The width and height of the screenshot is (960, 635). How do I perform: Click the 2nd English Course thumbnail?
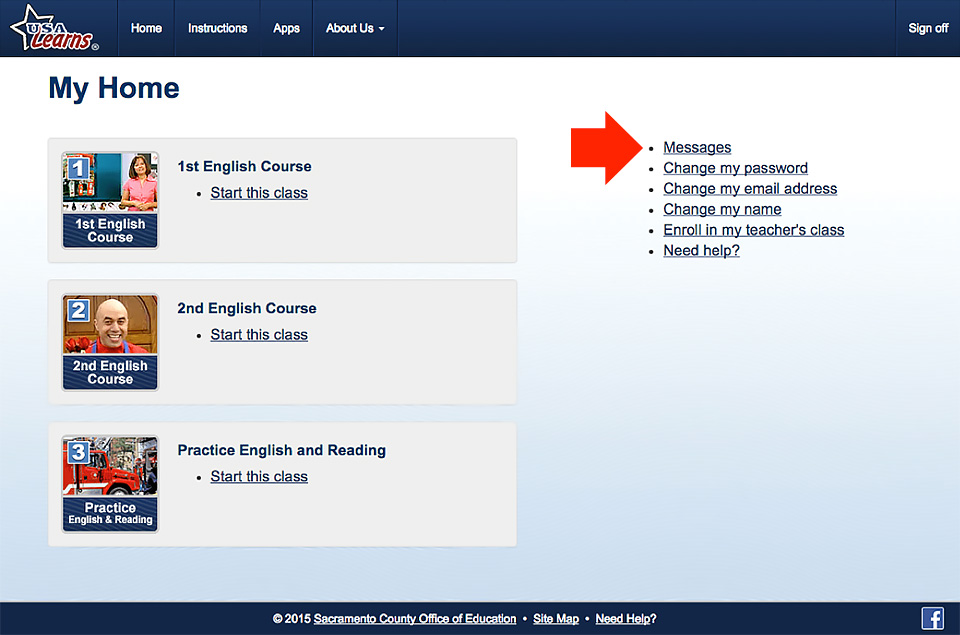click(110, 342)
